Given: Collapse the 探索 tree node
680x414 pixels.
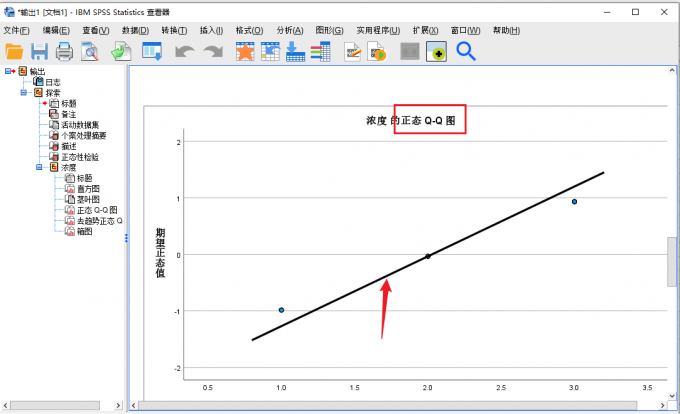Looking at the screenshot, I should [x=23, y=92].
